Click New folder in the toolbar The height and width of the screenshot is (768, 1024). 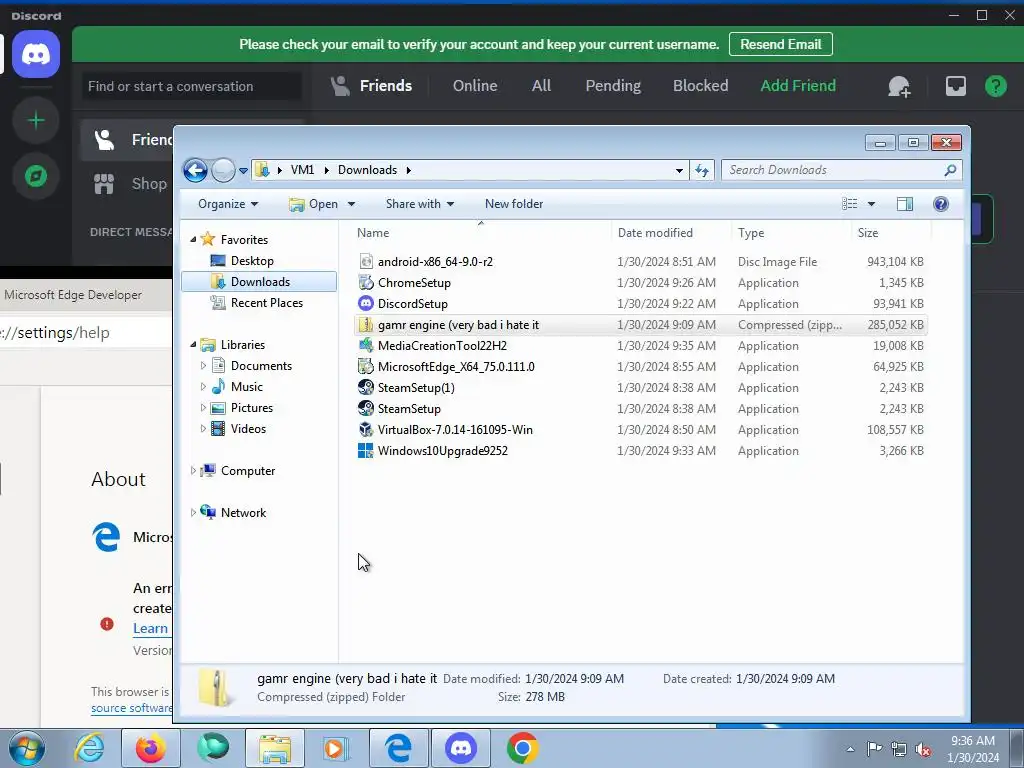(x=514, y=204)
